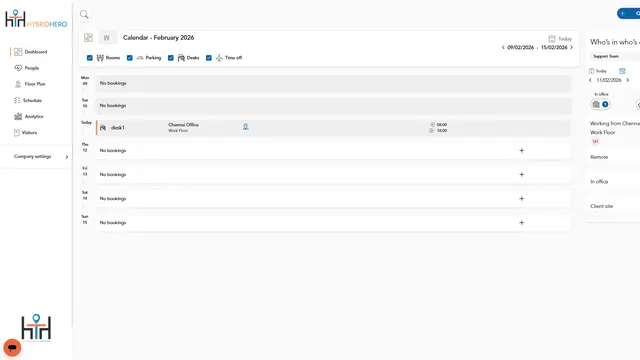Open the People page
Image resolution: width=640 pixels, height=360 pixels.
[27, 68]
